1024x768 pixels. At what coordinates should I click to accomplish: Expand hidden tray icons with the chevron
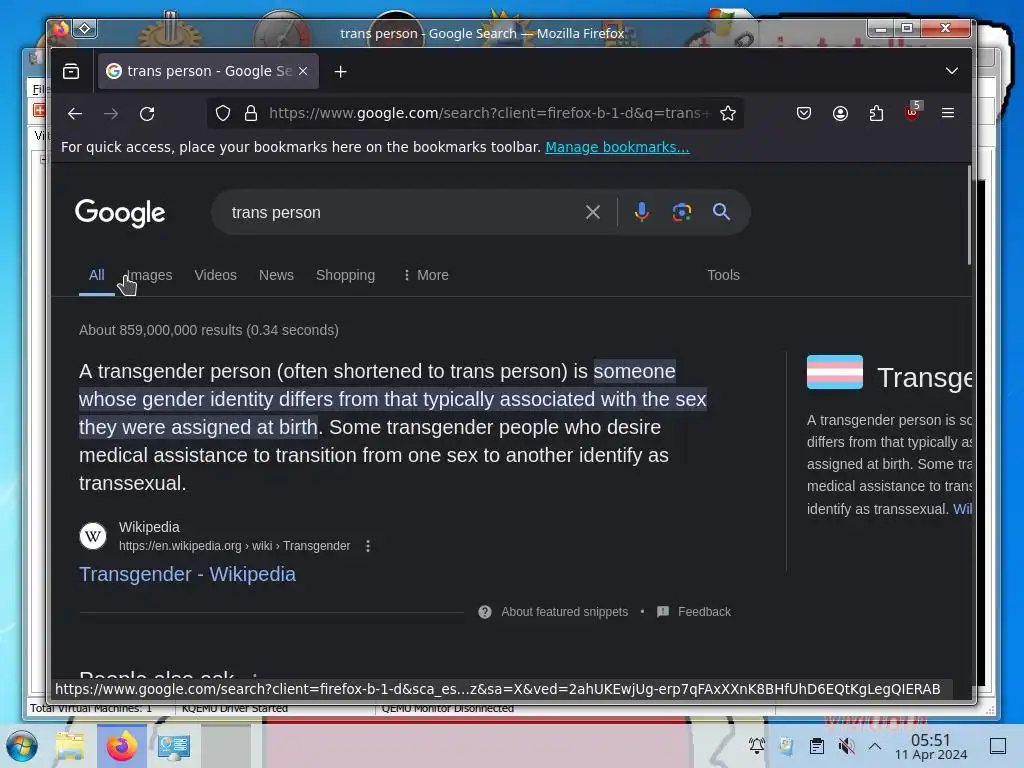[x=875, y=746]
